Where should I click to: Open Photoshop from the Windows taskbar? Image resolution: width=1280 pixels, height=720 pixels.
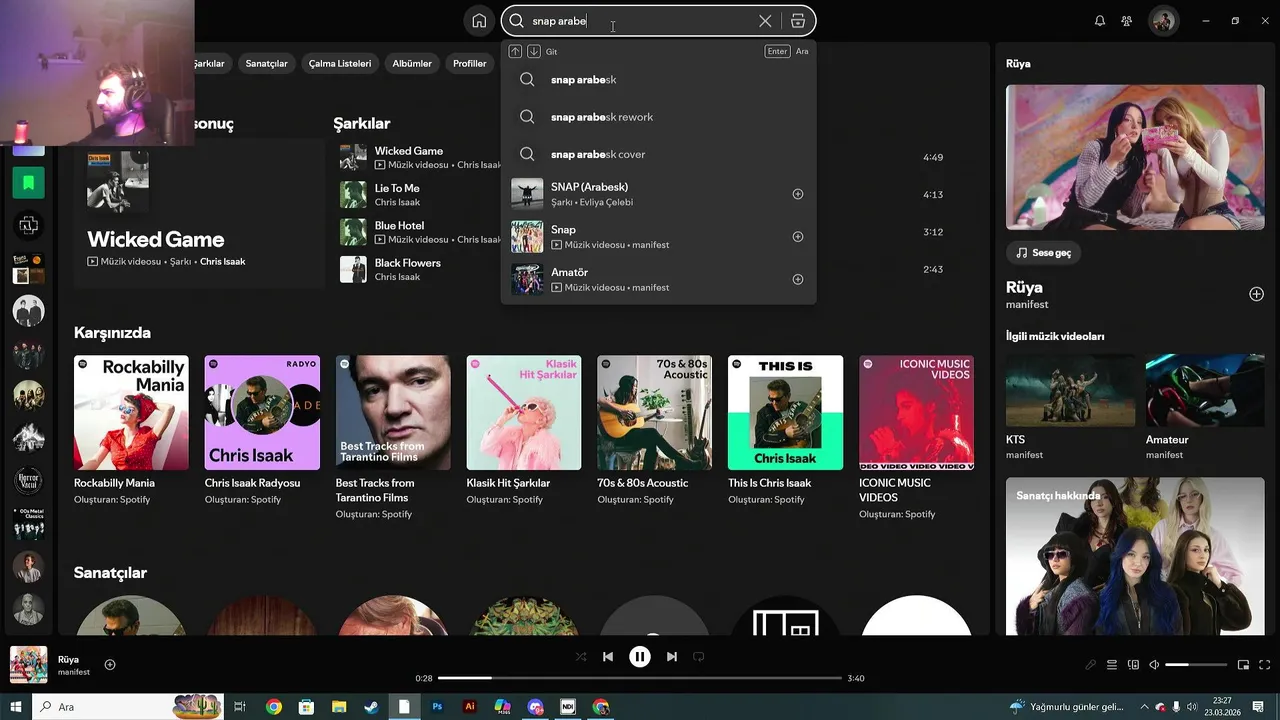tap(437, 707)
